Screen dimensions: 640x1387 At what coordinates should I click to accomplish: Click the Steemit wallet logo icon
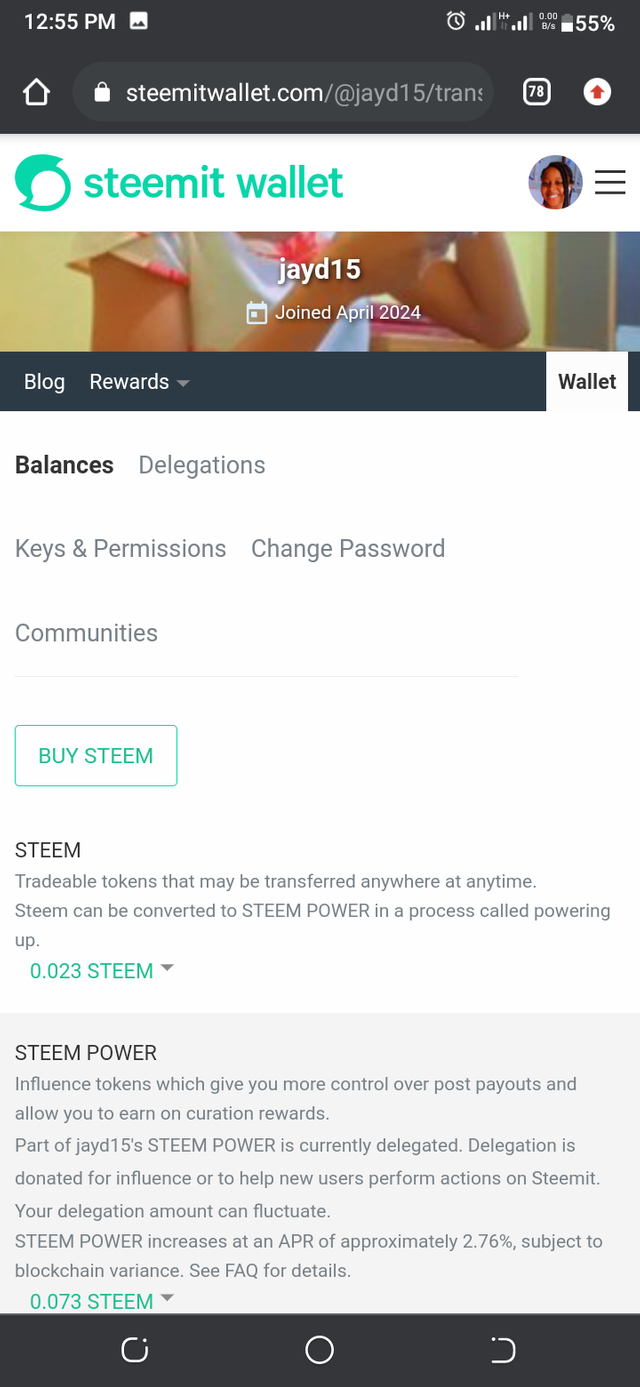click(x=43, y=183)
